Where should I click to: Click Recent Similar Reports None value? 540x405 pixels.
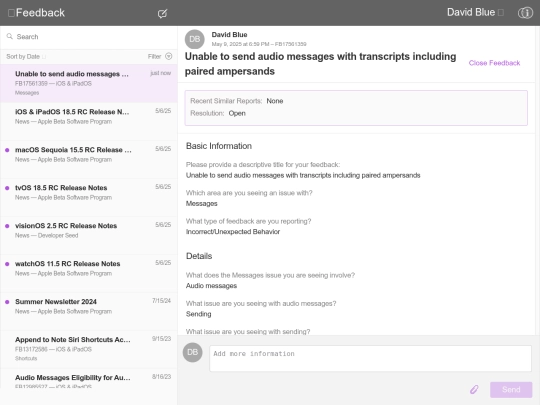275,101
